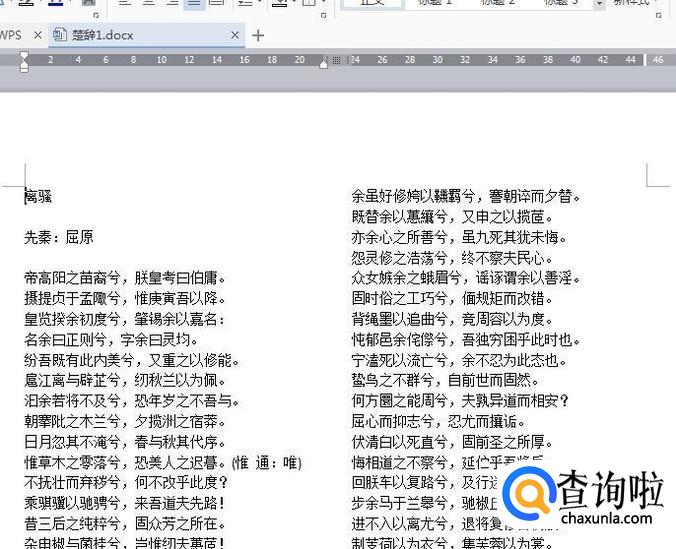Click the author line 先秦：屈原
The width and height of the screenshot is (676, 549).
coord(59,237)
